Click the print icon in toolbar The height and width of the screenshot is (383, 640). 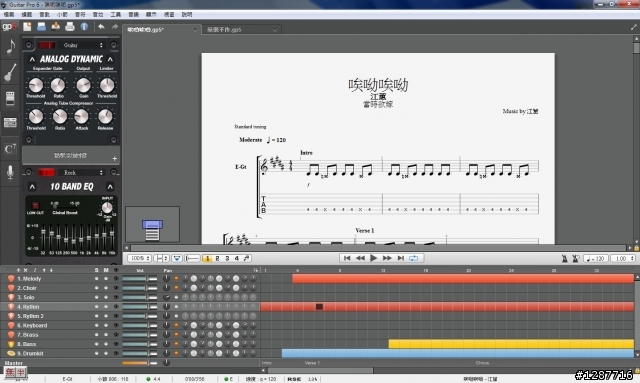click(70, 27)
